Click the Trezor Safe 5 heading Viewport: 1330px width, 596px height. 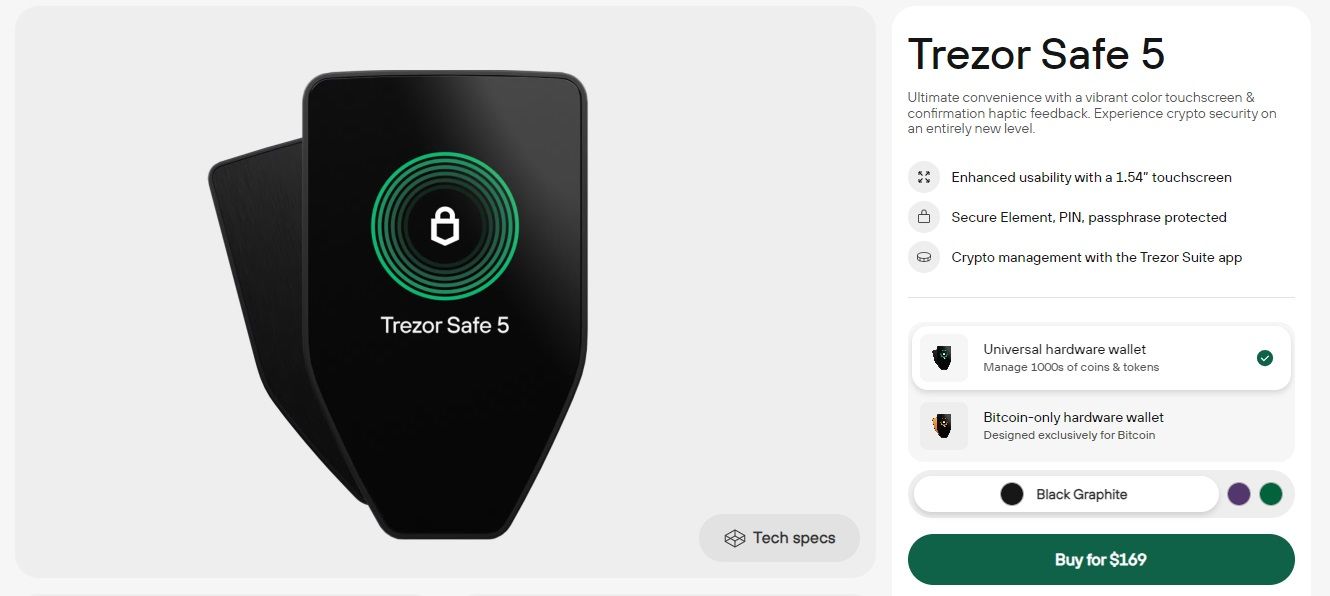click(x=1036, y=54)
